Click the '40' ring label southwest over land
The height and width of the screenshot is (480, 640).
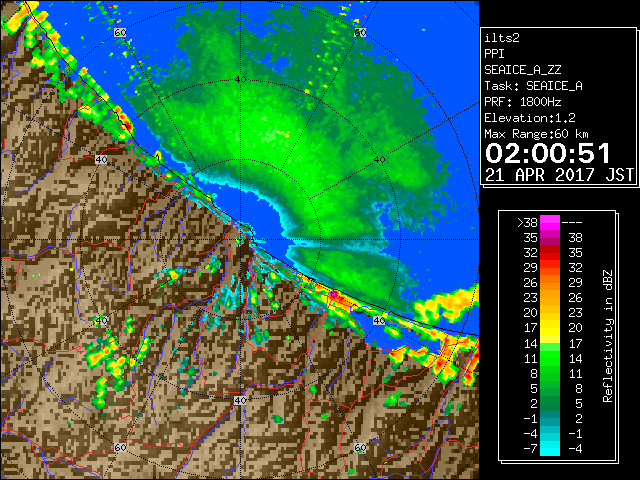click(x=101, y=321)
